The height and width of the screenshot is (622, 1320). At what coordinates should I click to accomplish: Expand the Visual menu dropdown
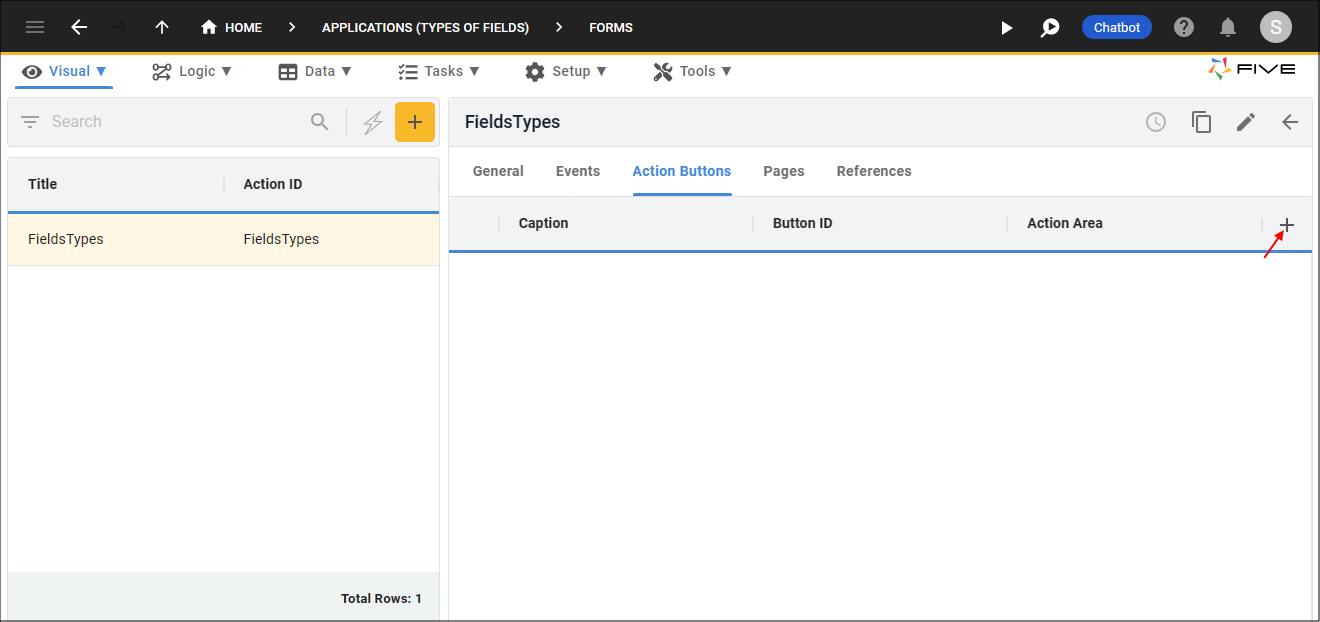click(65, 71)
